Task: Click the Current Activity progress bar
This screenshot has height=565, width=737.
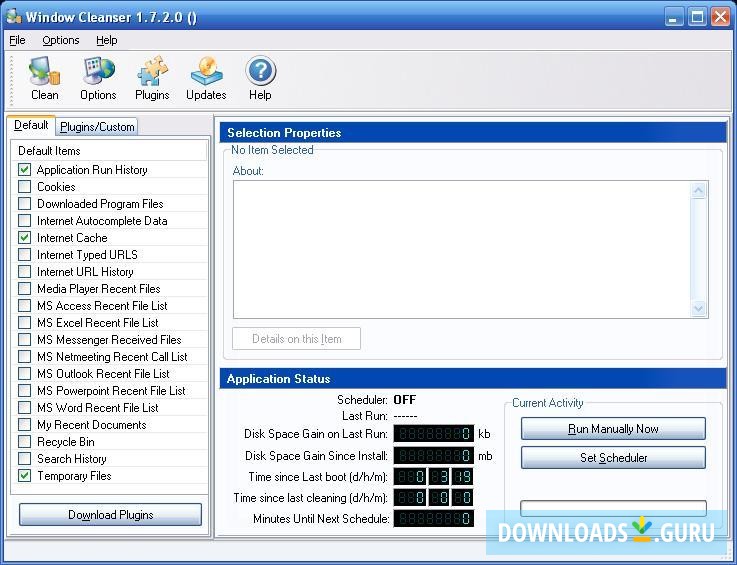Action: point(613,508)
